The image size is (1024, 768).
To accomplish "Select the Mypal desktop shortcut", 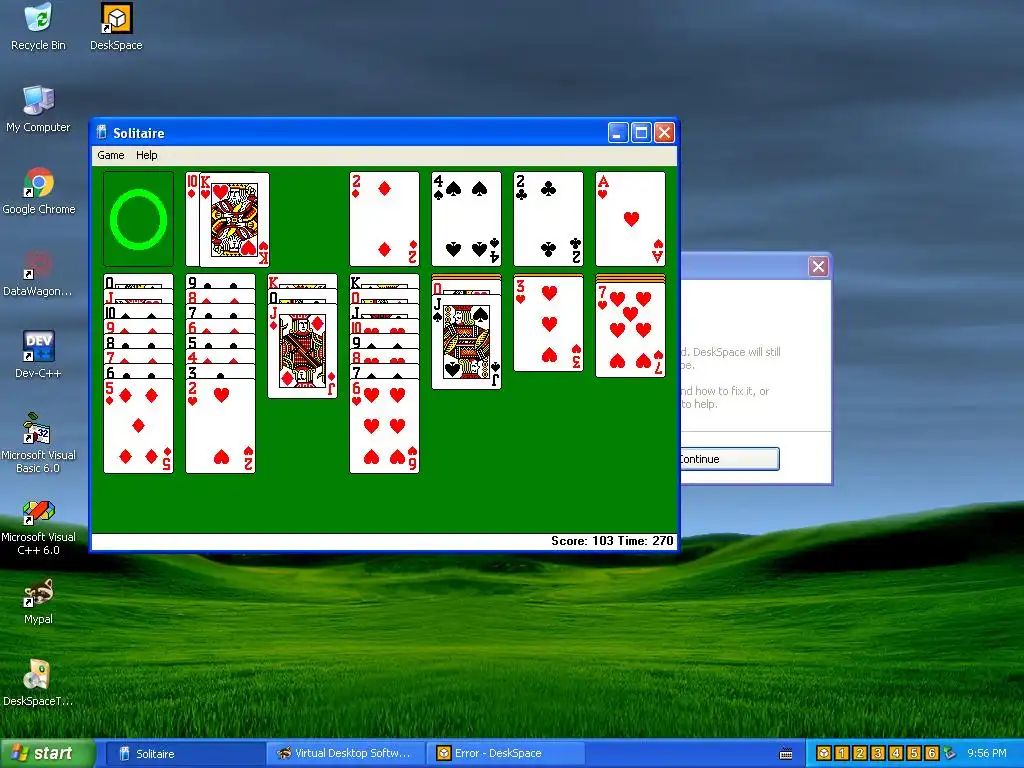I will coord(38,601).
